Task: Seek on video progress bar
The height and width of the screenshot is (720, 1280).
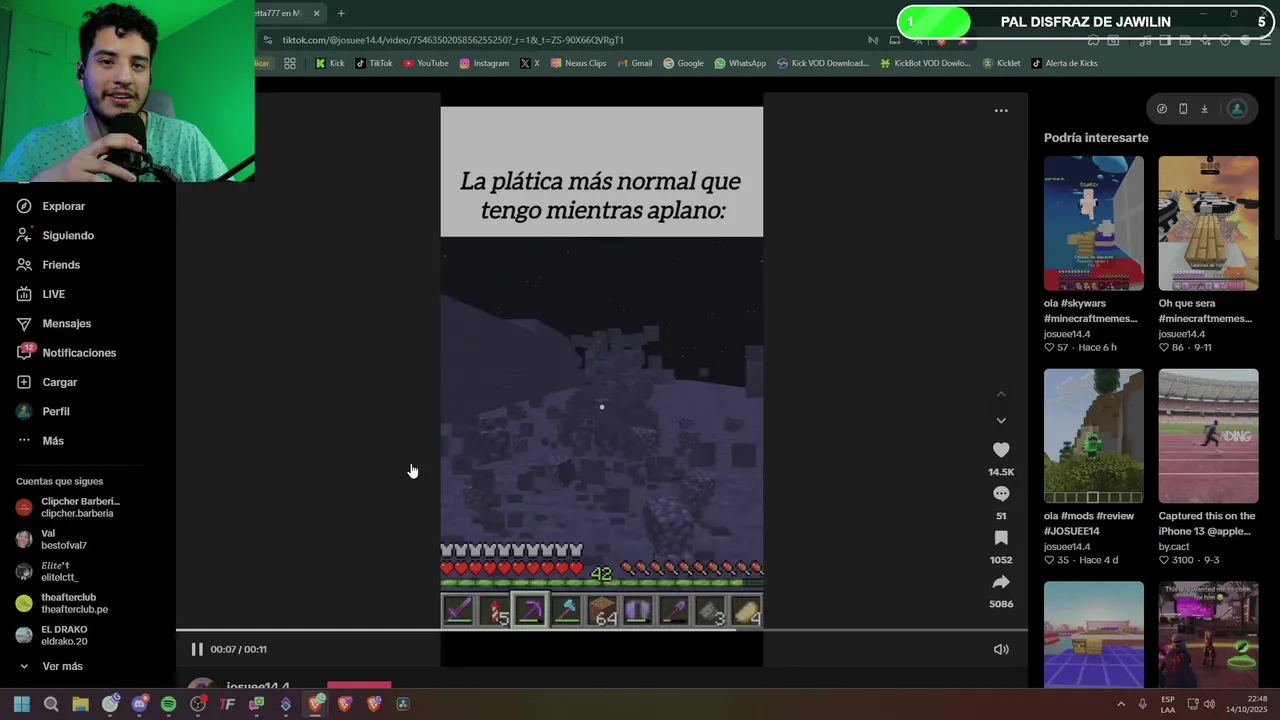Action: (602, 630)
